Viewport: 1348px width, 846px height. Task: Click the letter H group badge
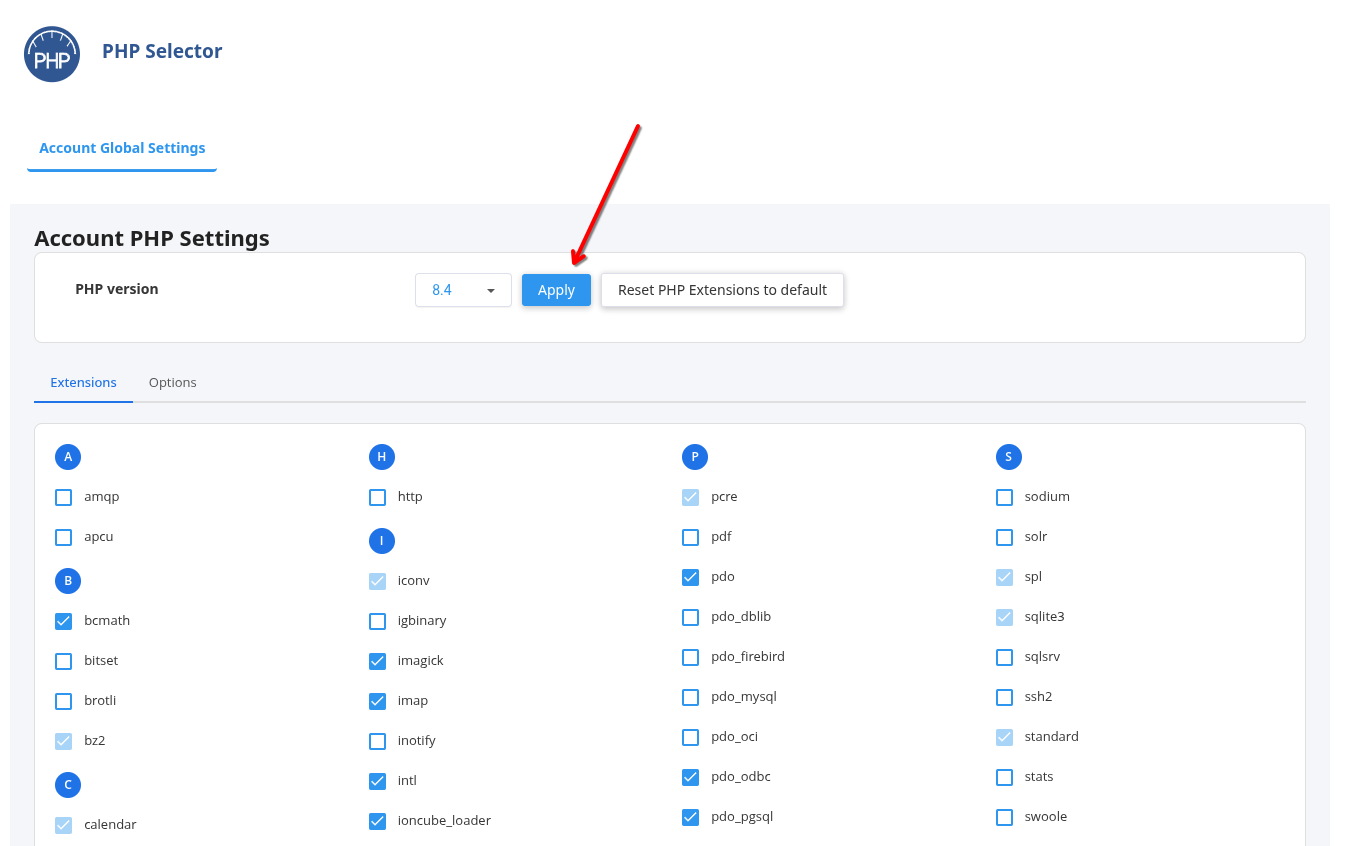pos(382,457)
